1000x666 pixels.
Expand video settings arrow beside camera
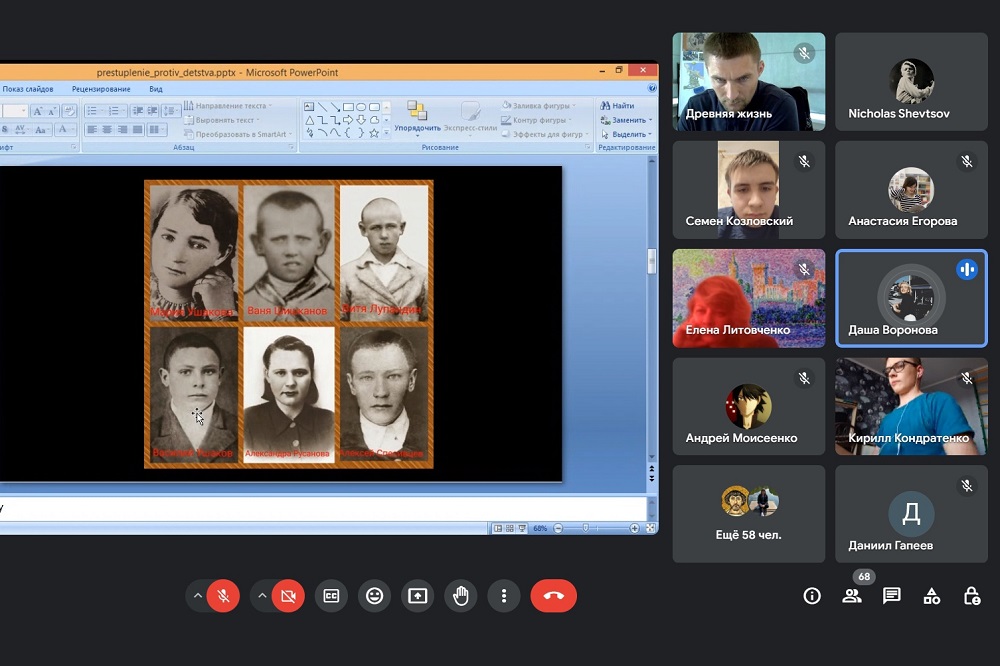click(x=262, y=596)
